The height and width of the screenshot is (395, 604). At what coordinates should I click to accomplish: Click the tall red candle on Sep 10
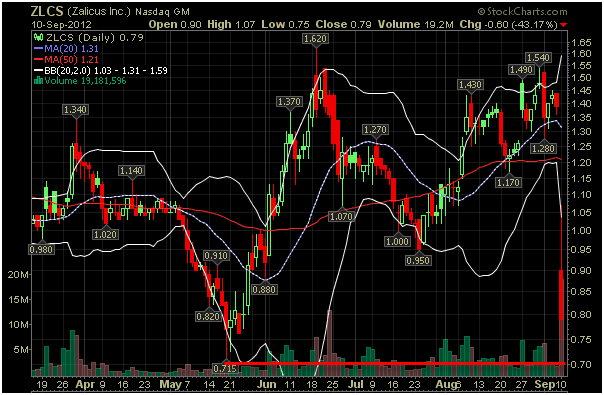coord(561,295)
